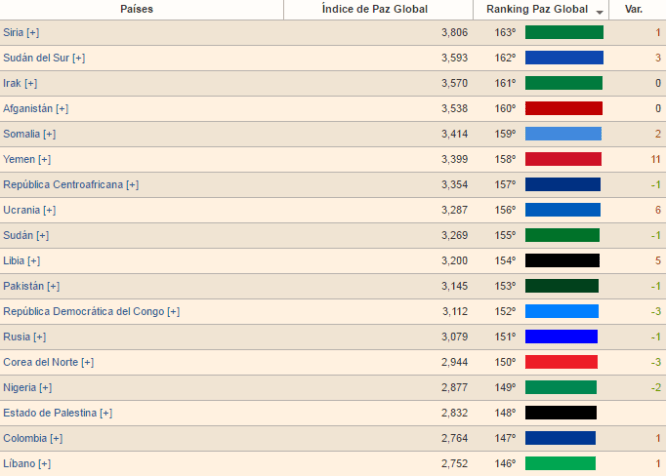Select rank 155º in the Sudán row
The image size is (666, 476).
coord(505,235)
